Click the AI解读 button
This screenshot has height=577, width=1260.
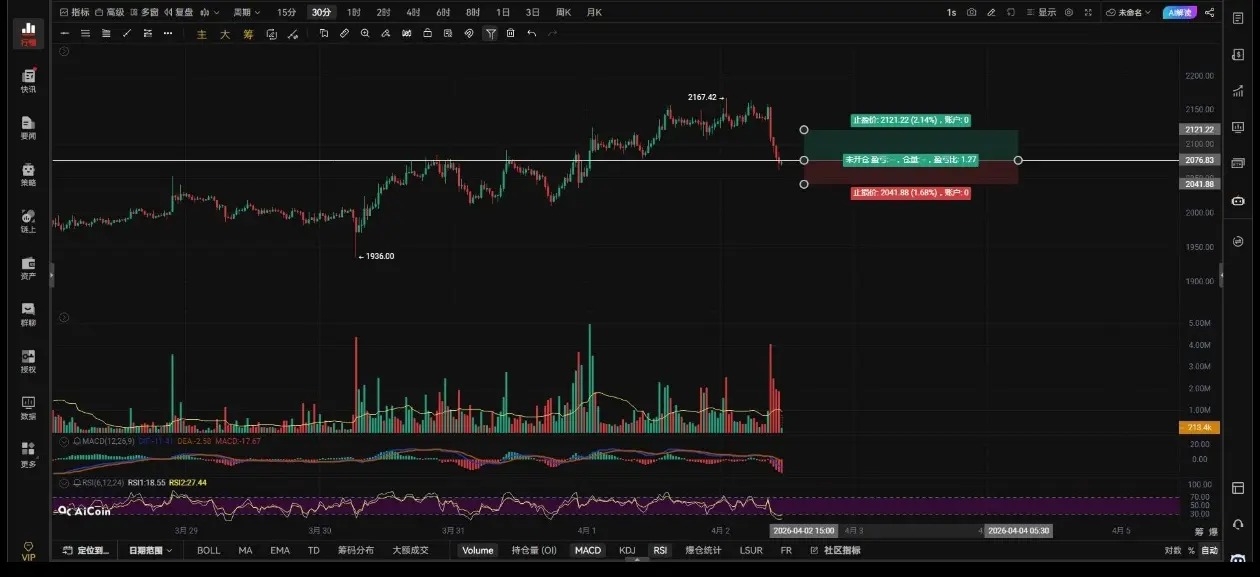point(1180,12)
